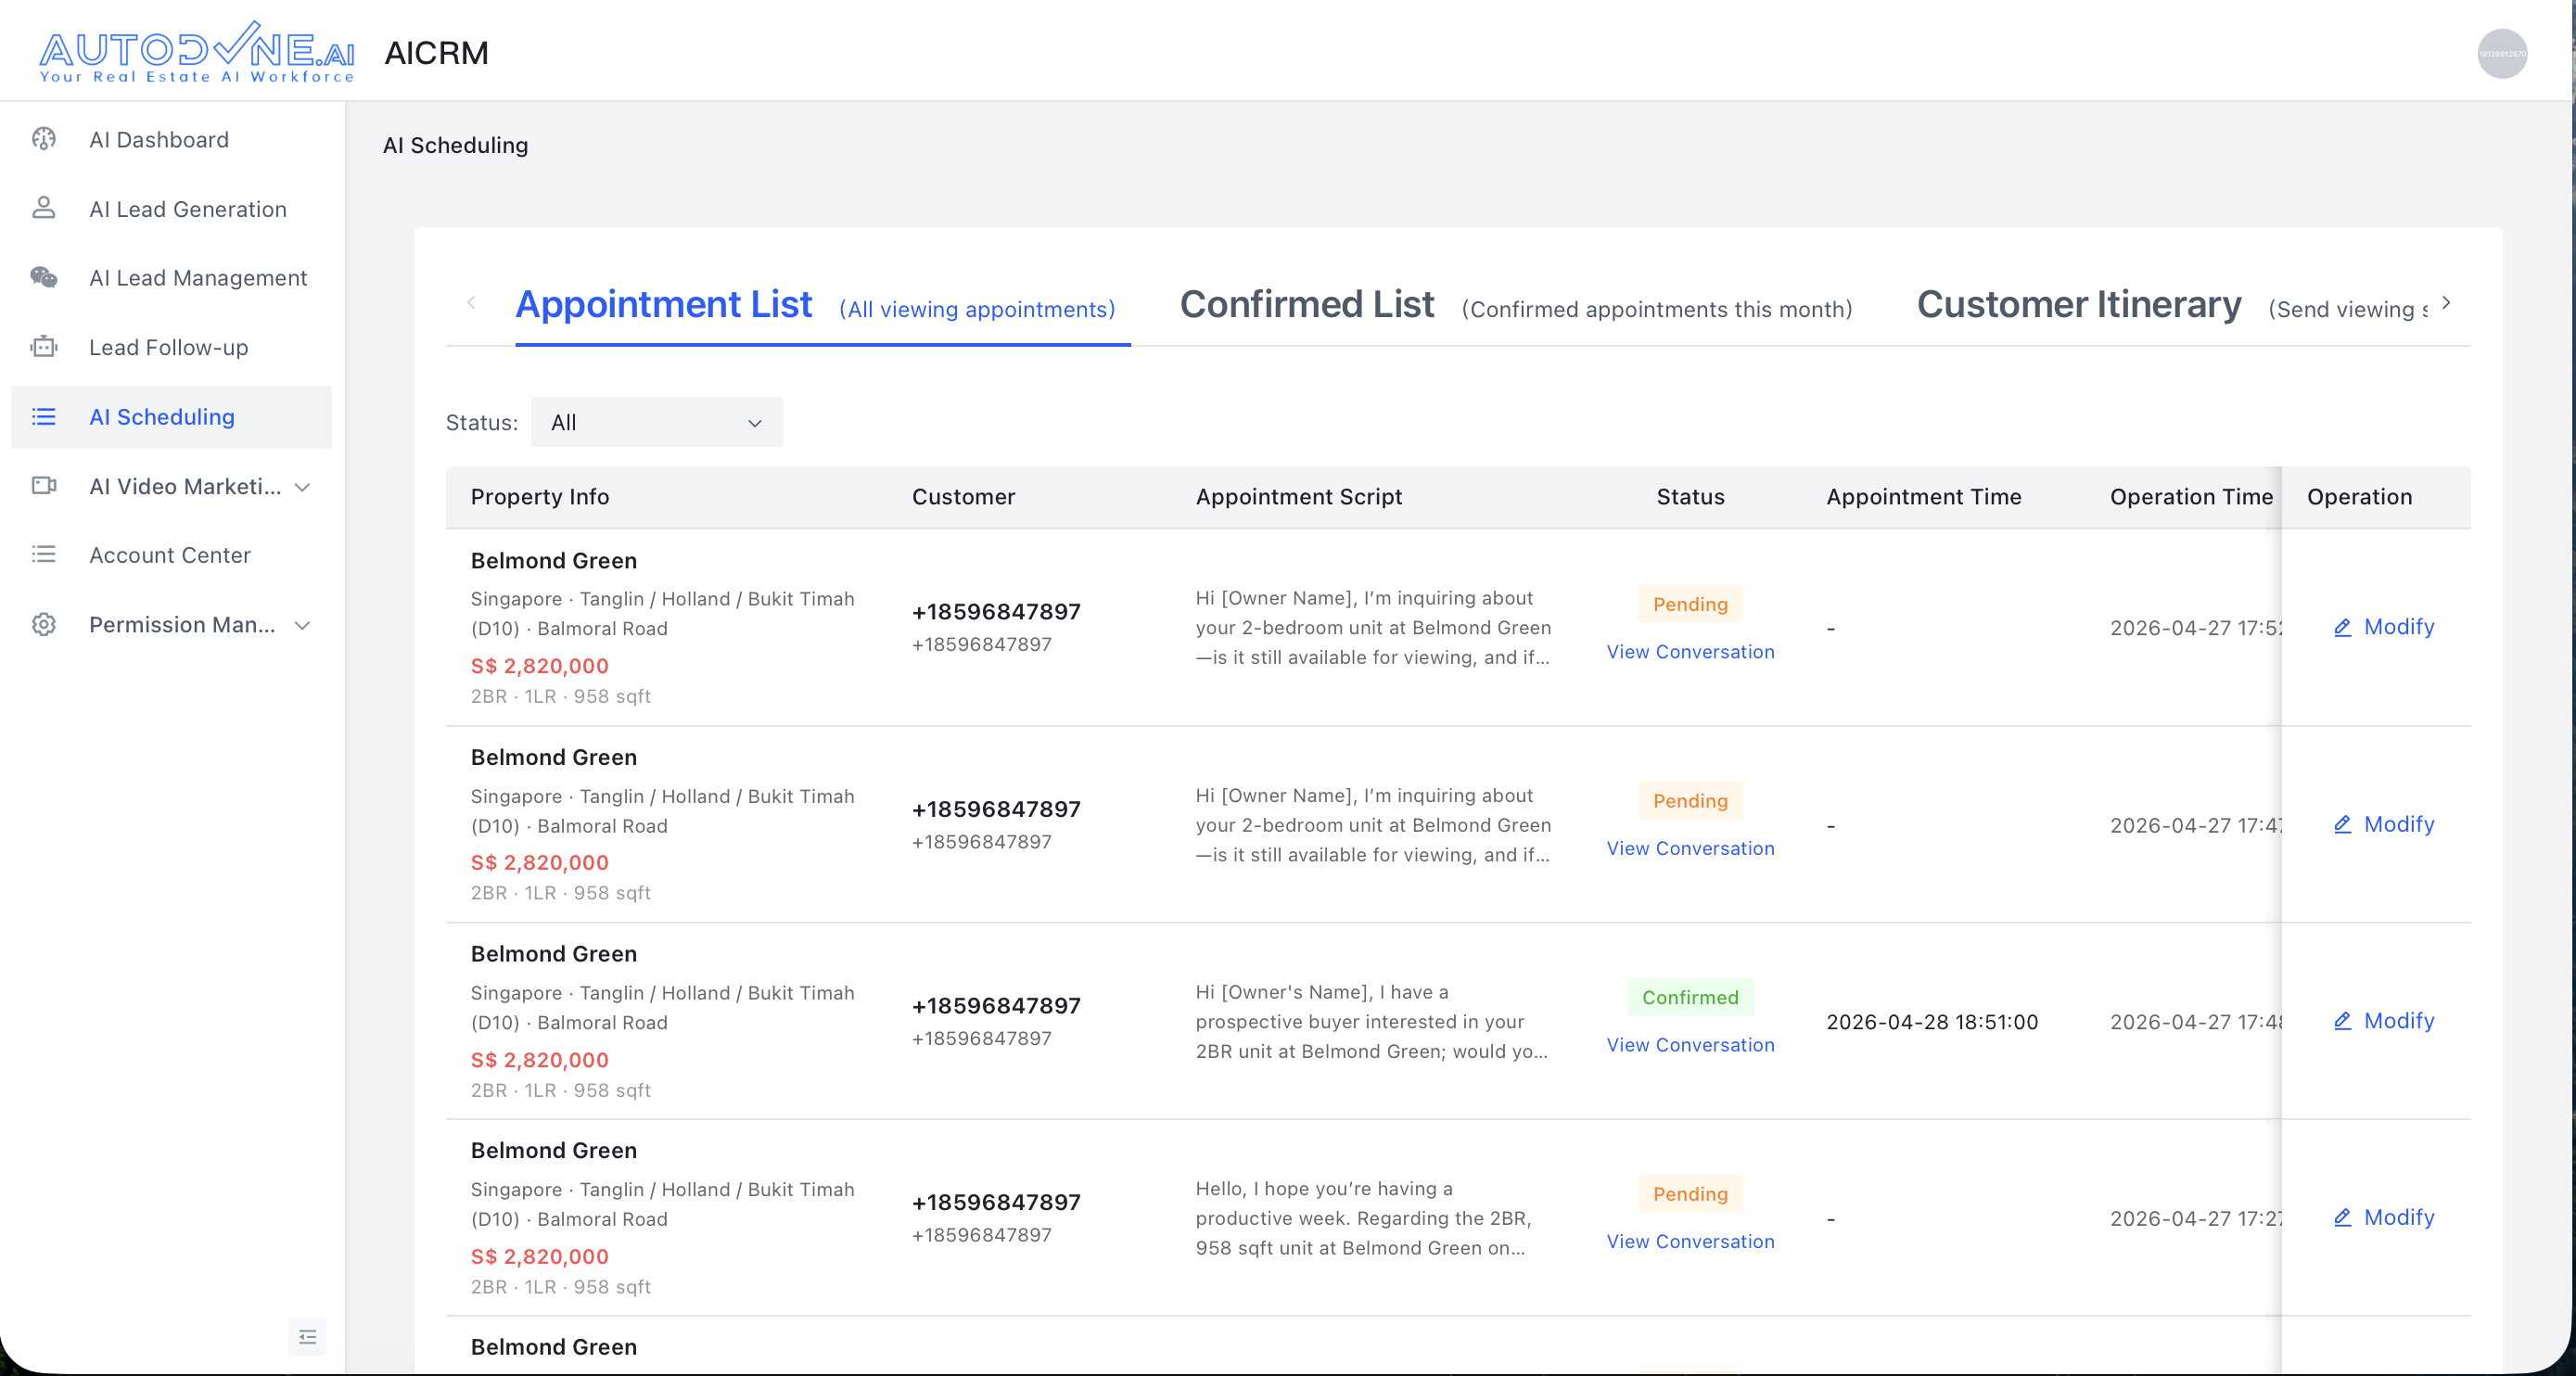This screenshot has width=2576, height=1376.
Task: Click the Pending badge in the first row
Action: 1690,604
